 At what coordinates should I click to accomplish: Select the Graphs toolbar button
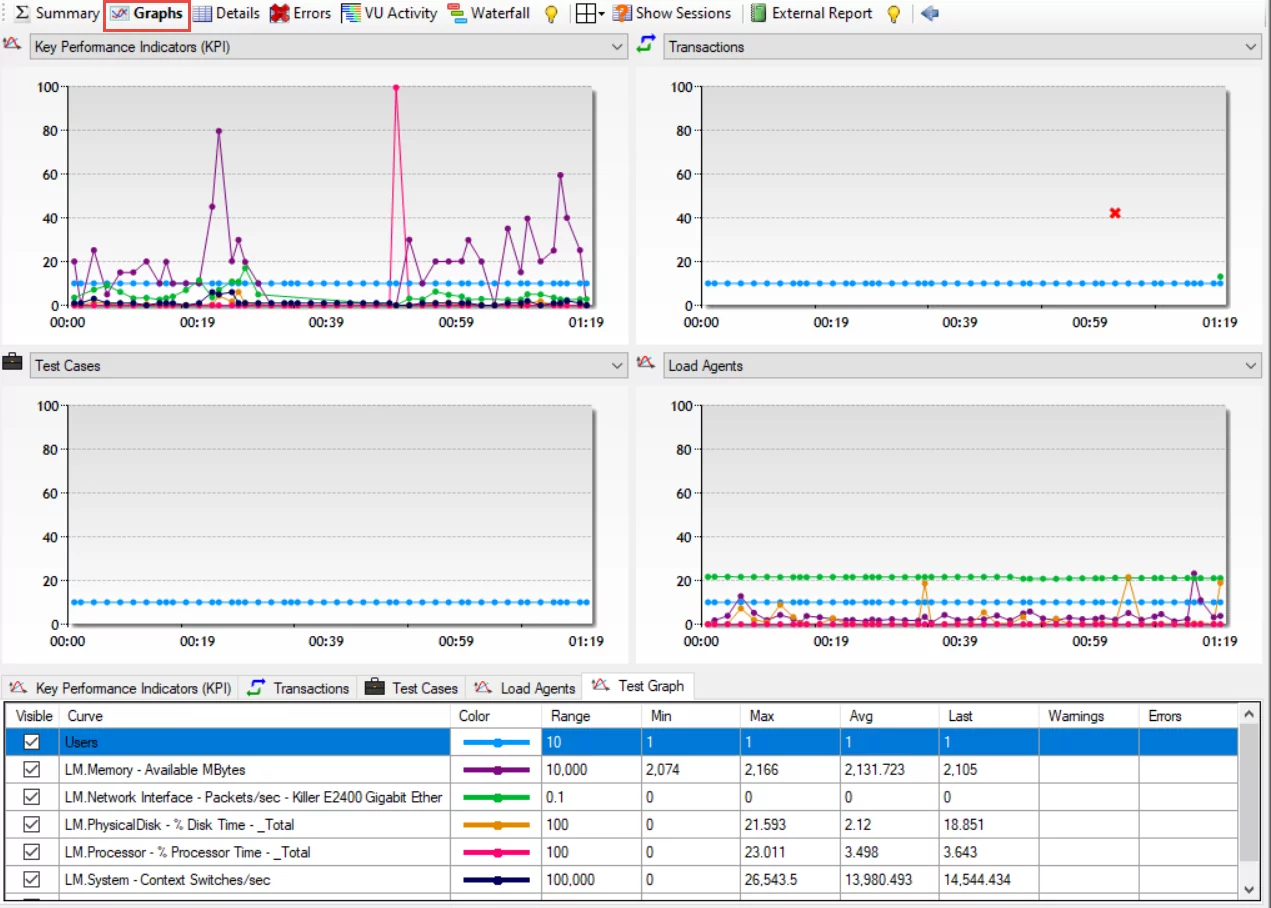tap(147, 14)
